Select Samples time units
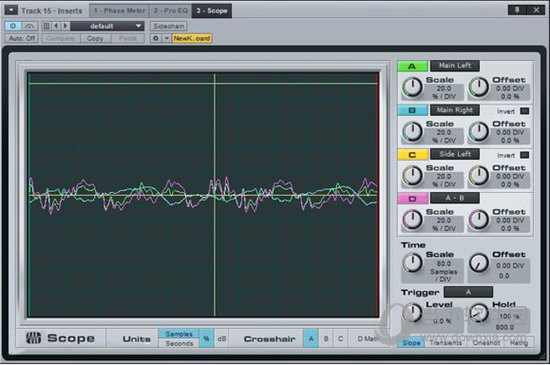 tap(179, 334)
